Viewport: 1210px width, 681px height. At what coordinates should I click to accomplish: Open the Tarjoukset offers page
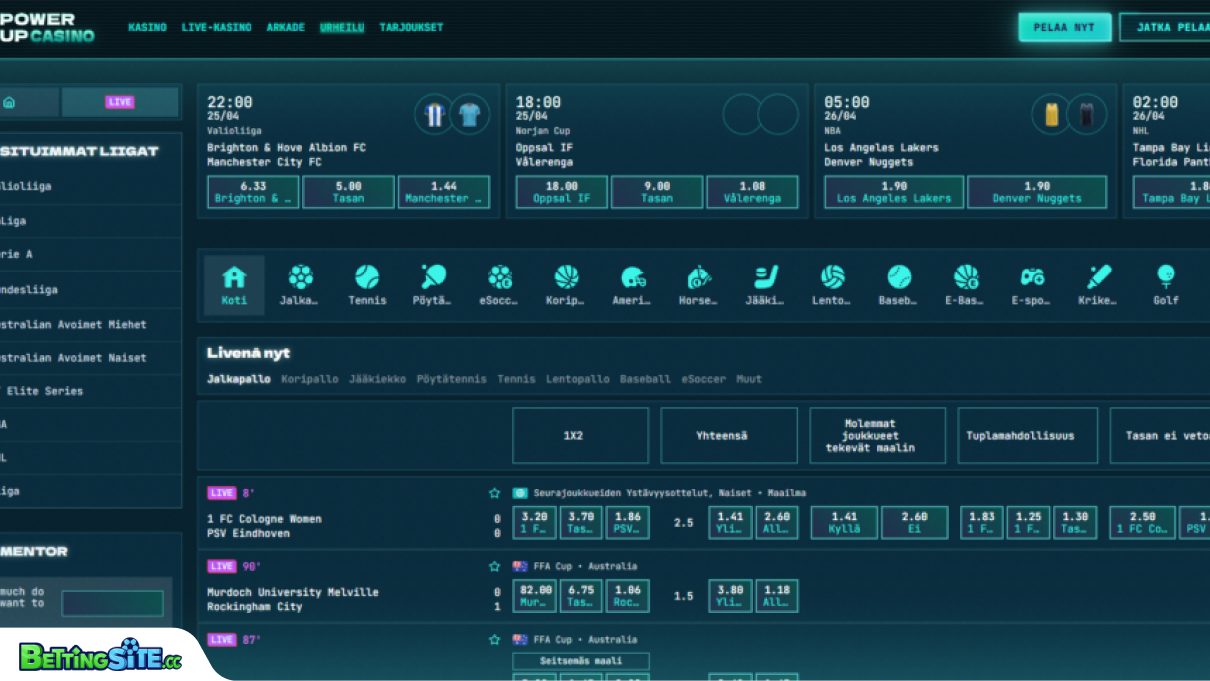pyautogui.click(x=411, y=27)
